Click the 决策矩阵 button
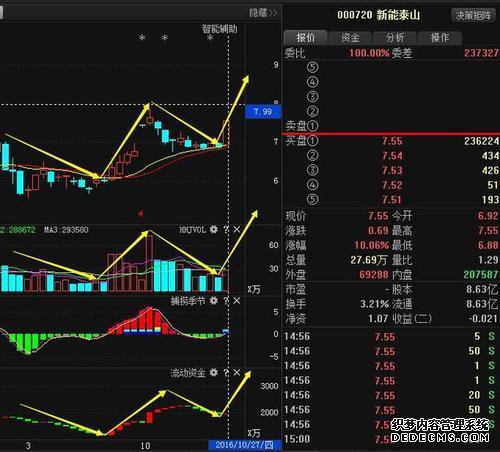The image size is (500, 452). (x=473, y=15)
